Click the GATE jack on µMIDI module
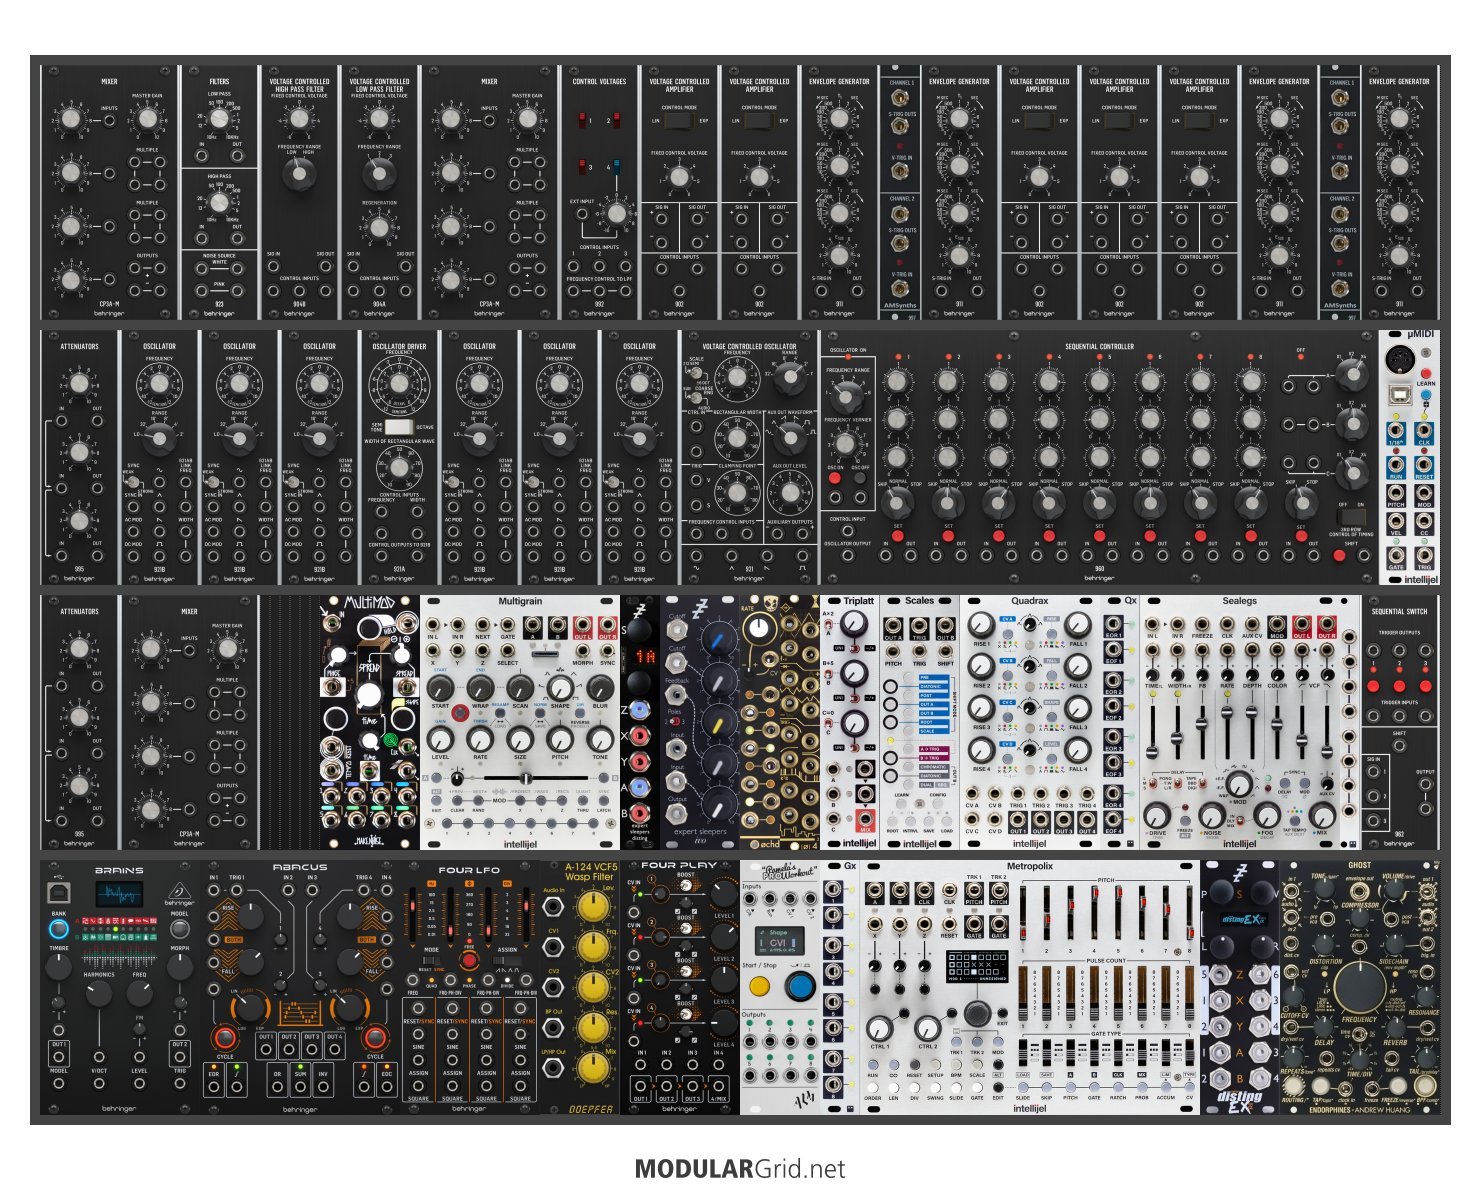Viewport: 1481px width, 1190px height. coord(1396,555)
